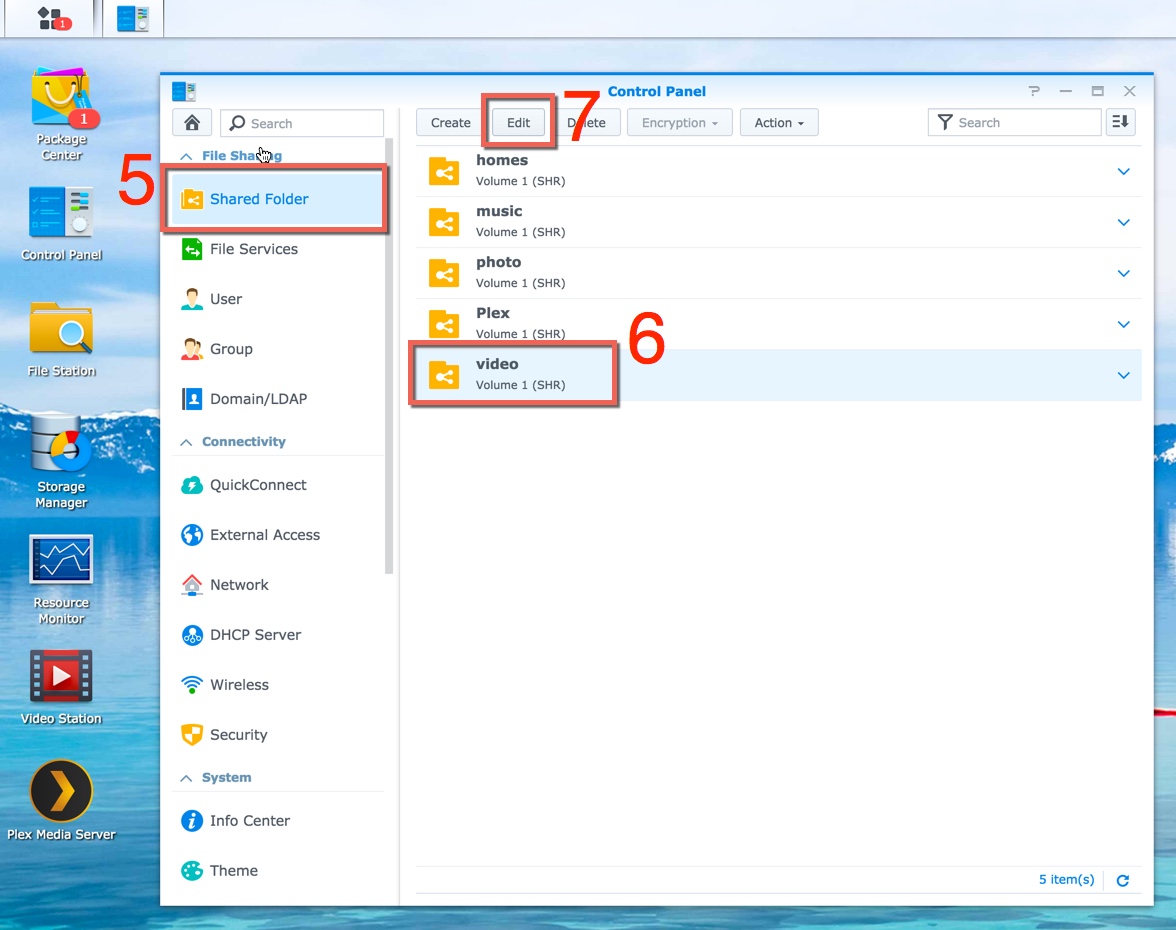
Task: Collapse the Connectivity section
Action: click(186, 442)
